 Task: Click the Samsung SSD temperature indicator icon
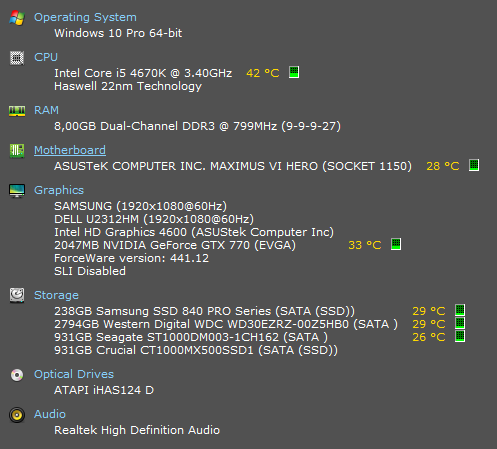[460, 310]
